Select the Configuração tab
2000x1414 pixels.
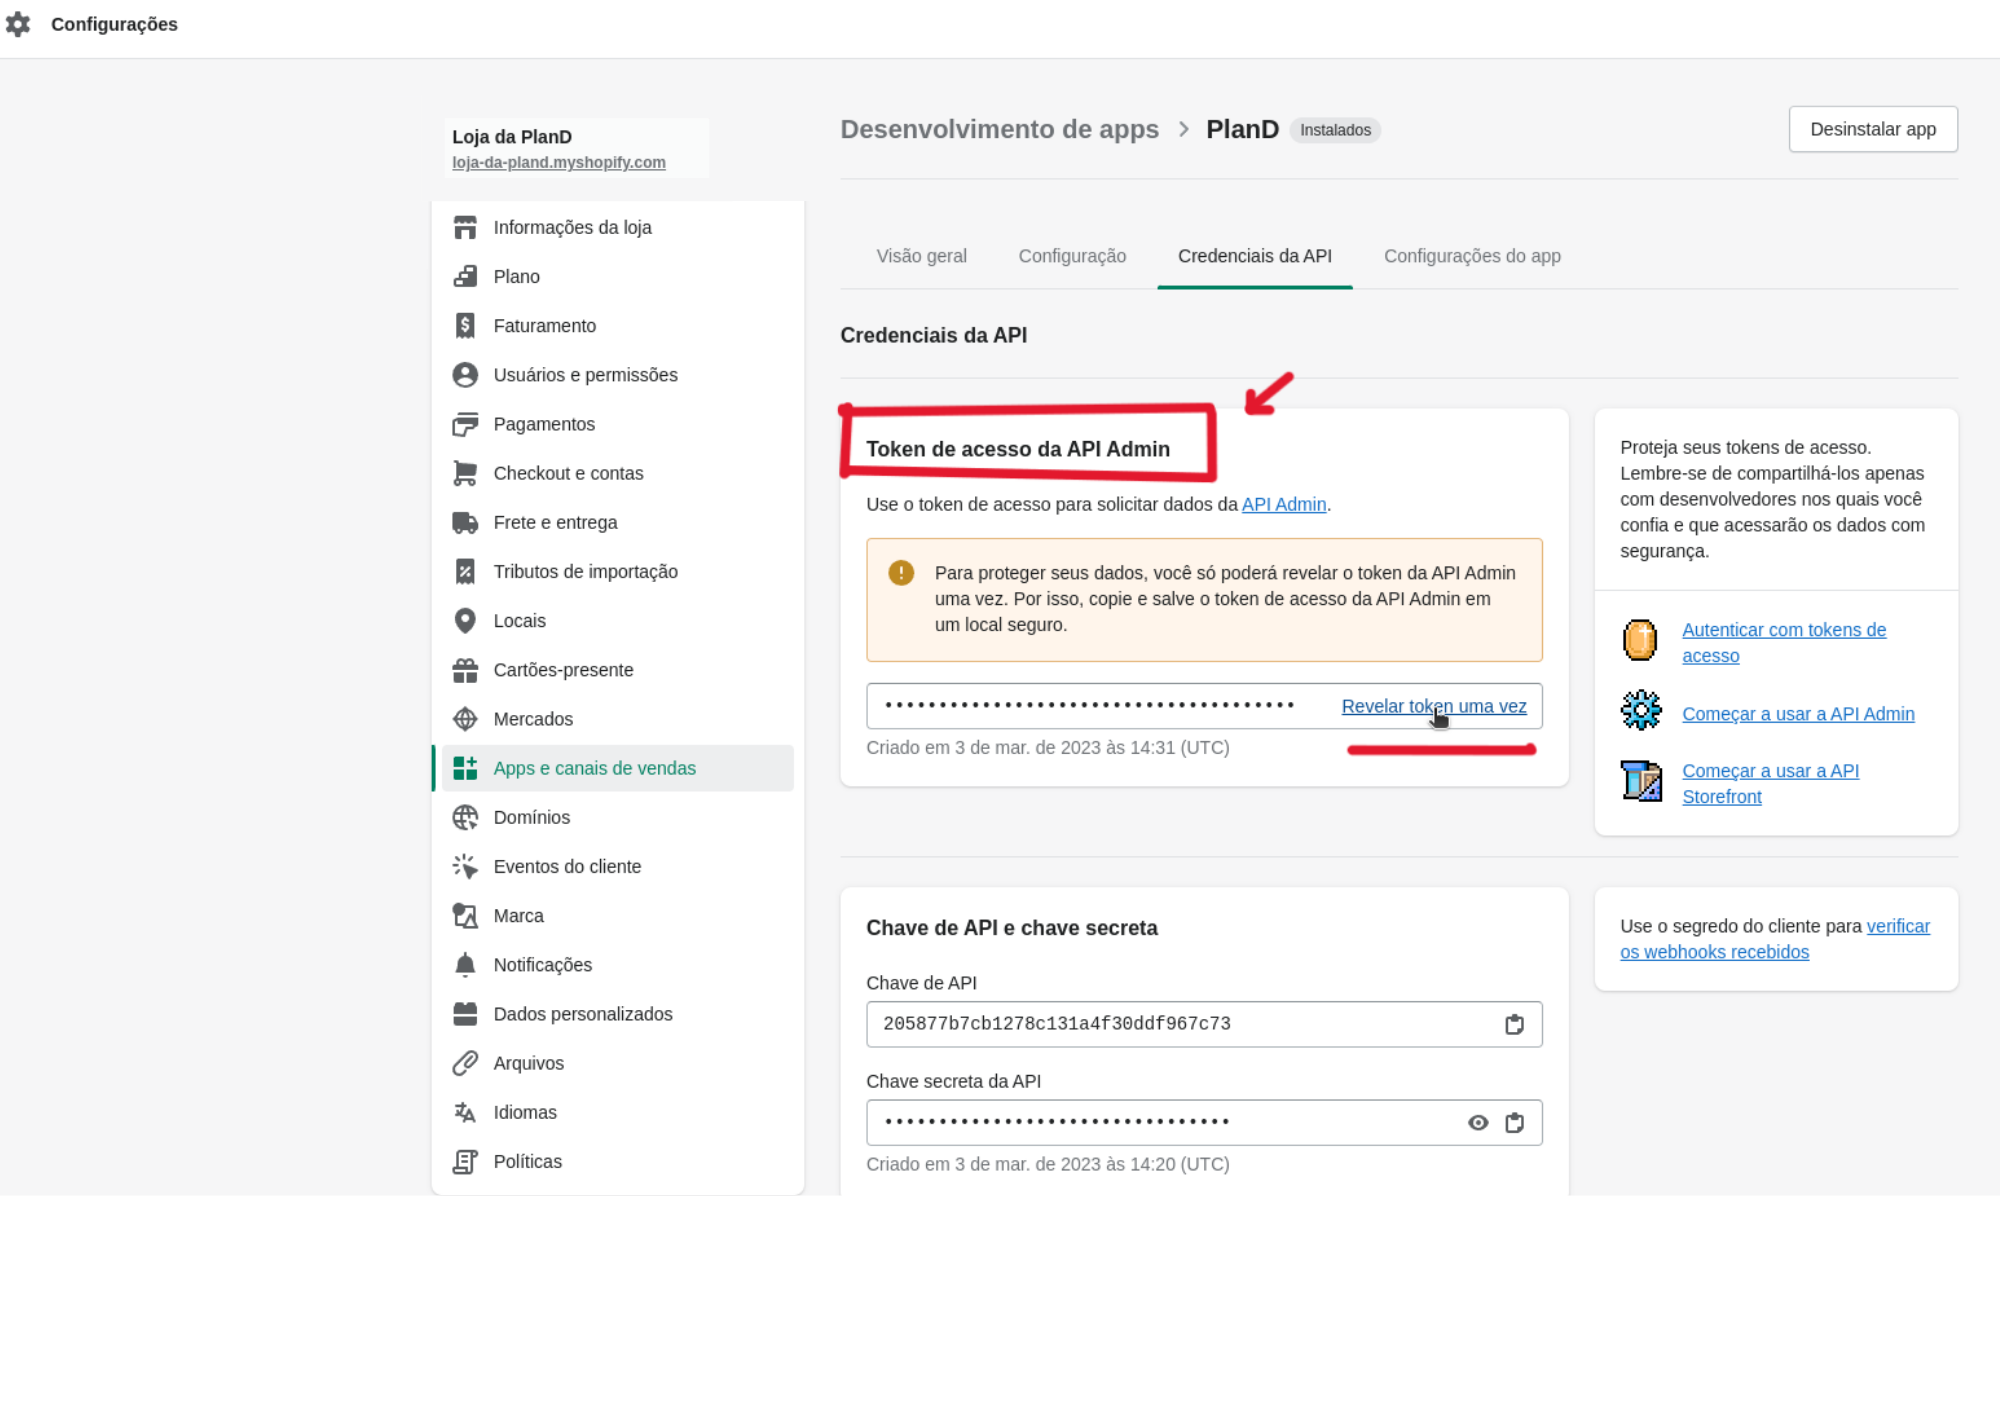(1072, 256)
